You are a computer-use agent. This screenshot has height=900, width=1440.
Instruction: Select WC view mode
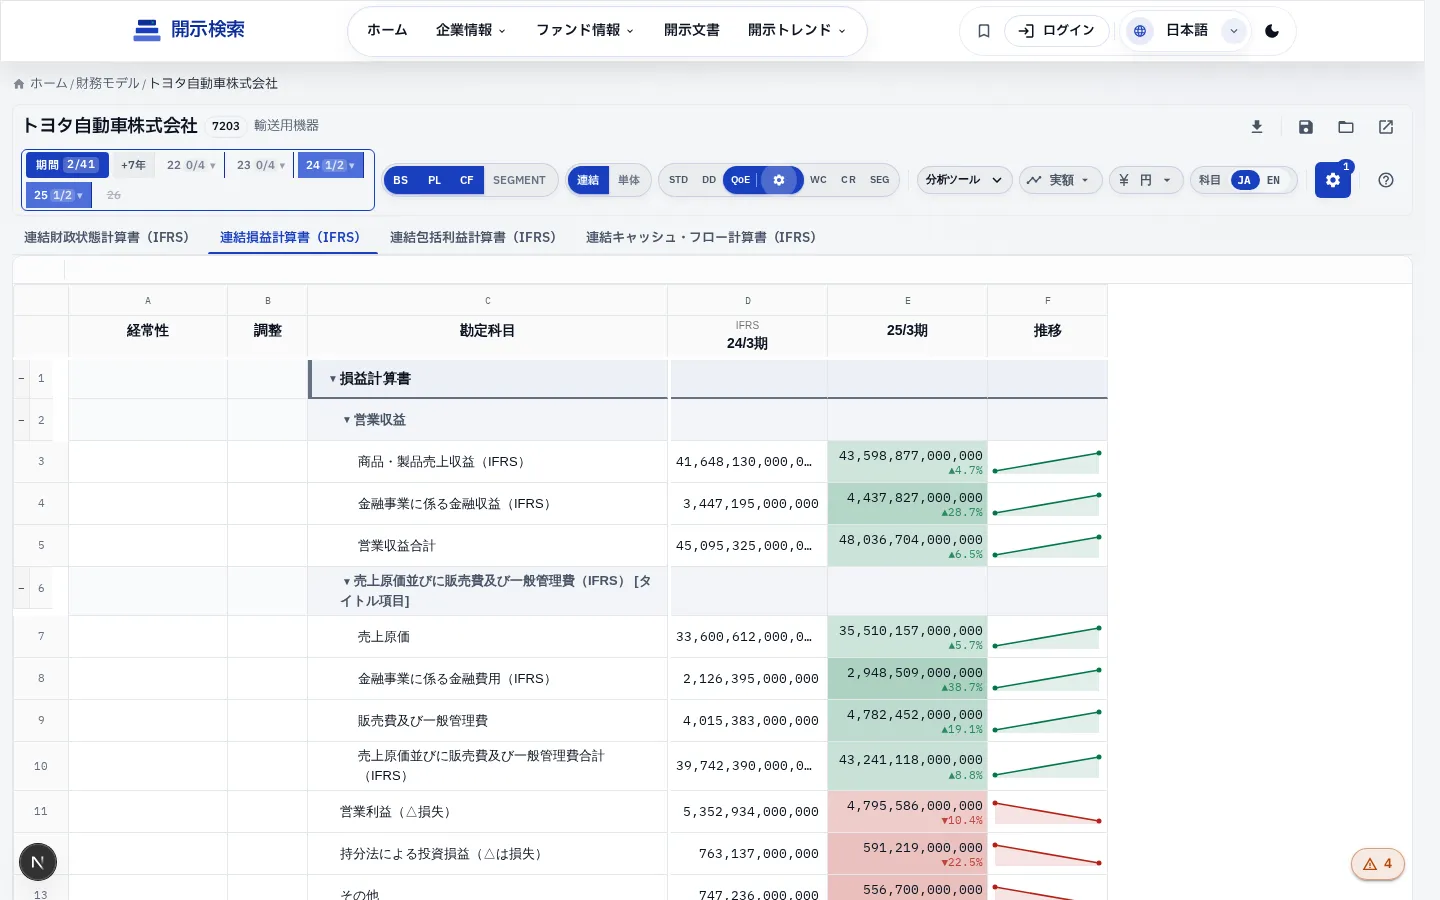point(818,180)
